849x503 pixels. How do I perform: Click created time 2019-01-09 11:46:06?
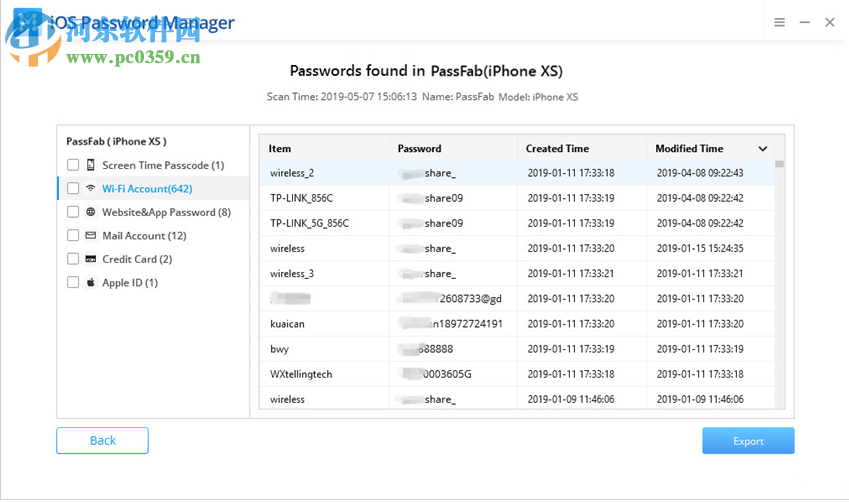(571, 399)
